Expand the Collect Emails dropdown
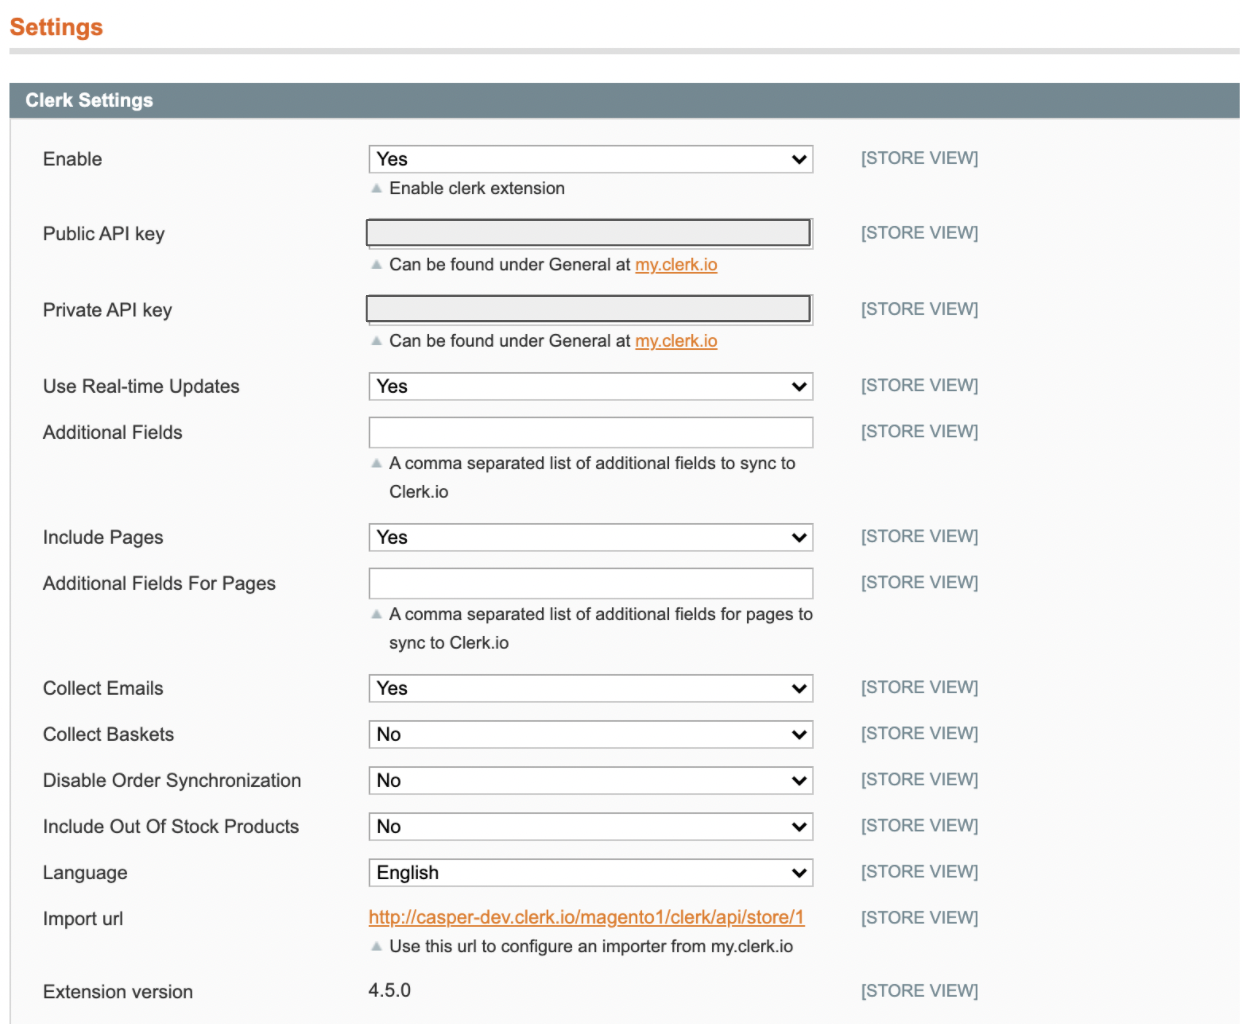Screen dimensions: 1242x1024 (x=590, y=688)
